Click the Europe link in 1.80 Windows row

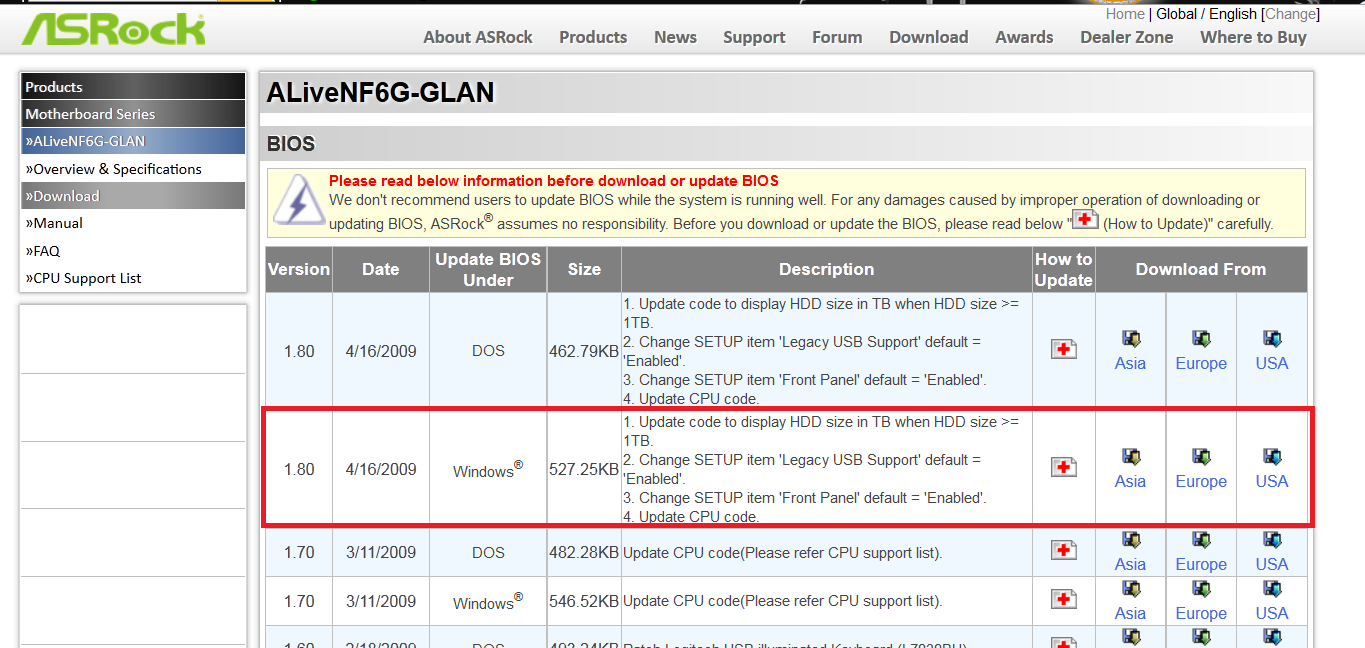tap(1201, 481)
